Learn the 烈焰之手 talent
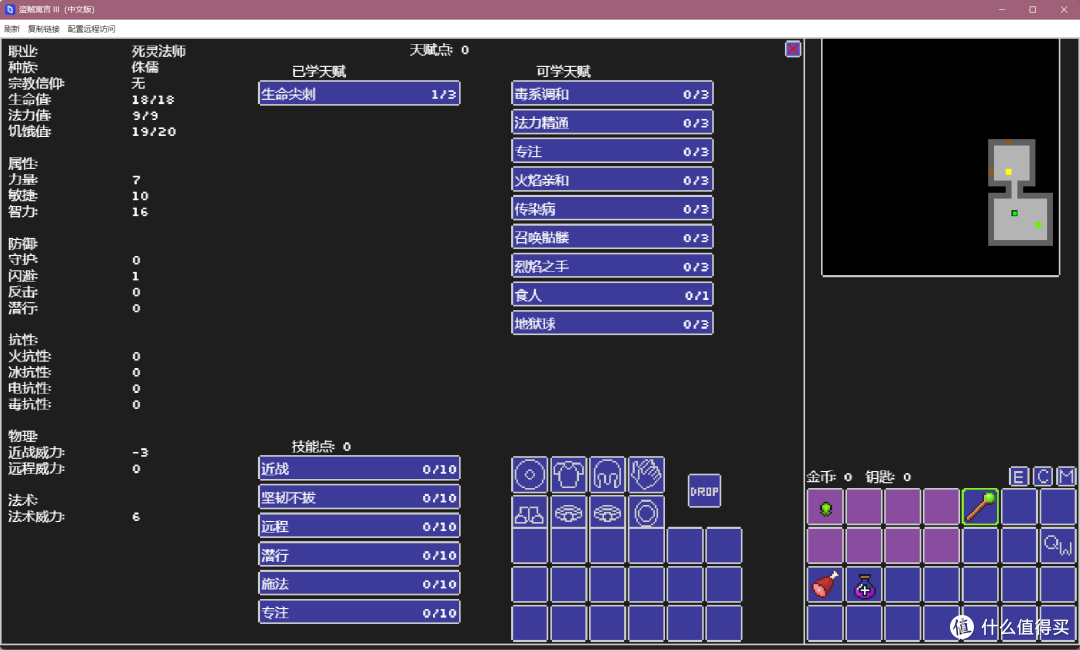The width and height of the screenshot is (1080, 650). point(612,266)
